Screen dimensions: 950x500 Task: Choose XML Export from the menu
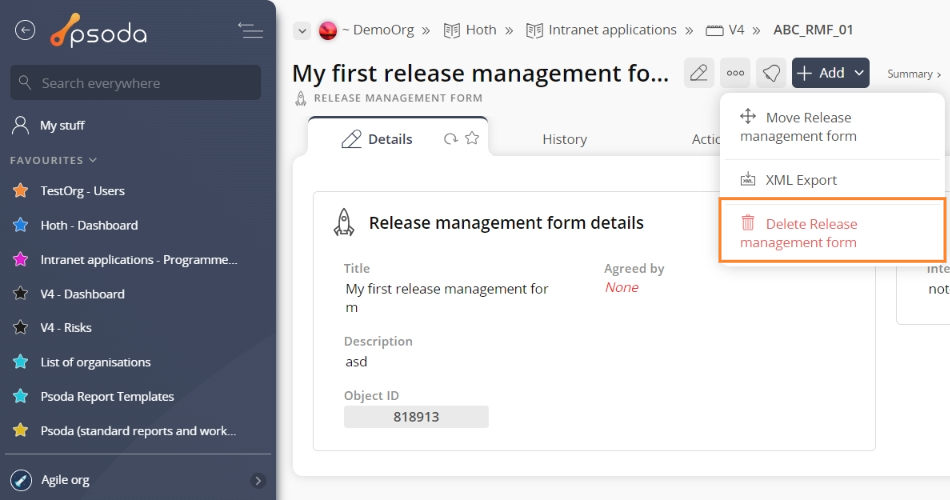pyautogui.click(x=800, y=180)
